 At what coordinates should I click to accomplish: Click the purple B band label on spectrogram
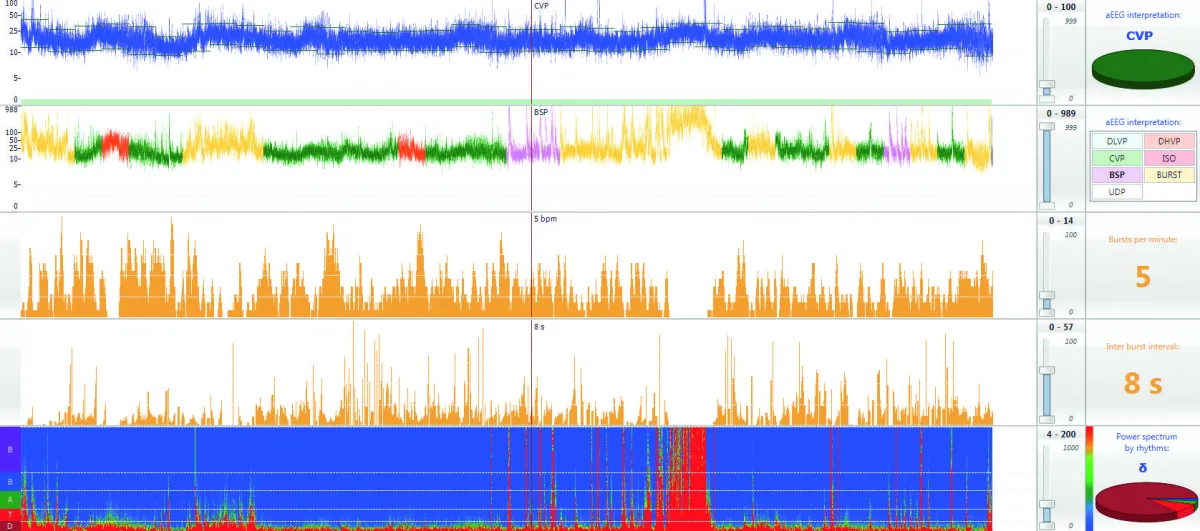click(10, 450)
